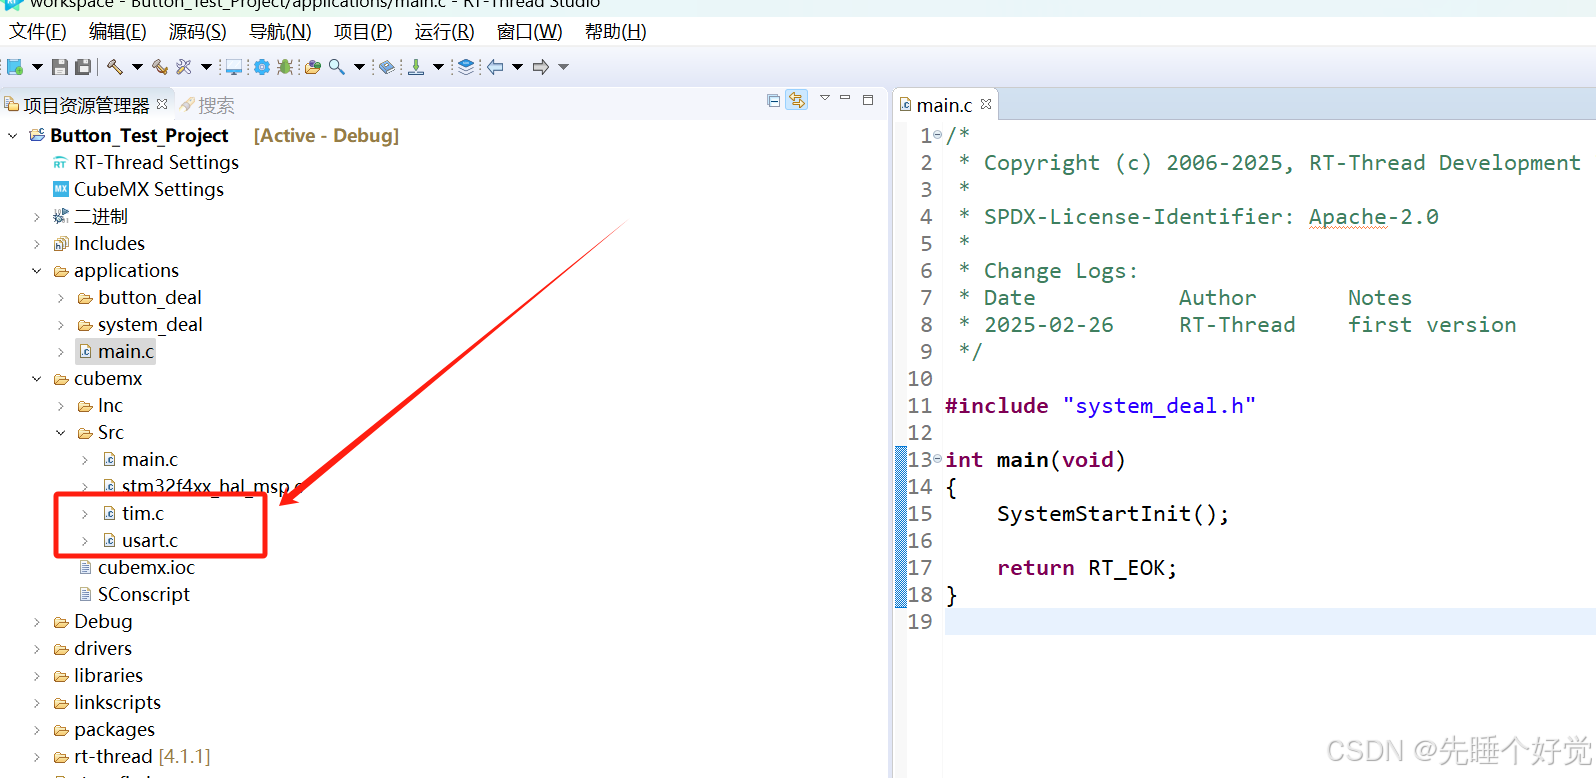Click the blue gear settings icon
This screenshot has width=1596, height=778.
[x=262, y=67]
